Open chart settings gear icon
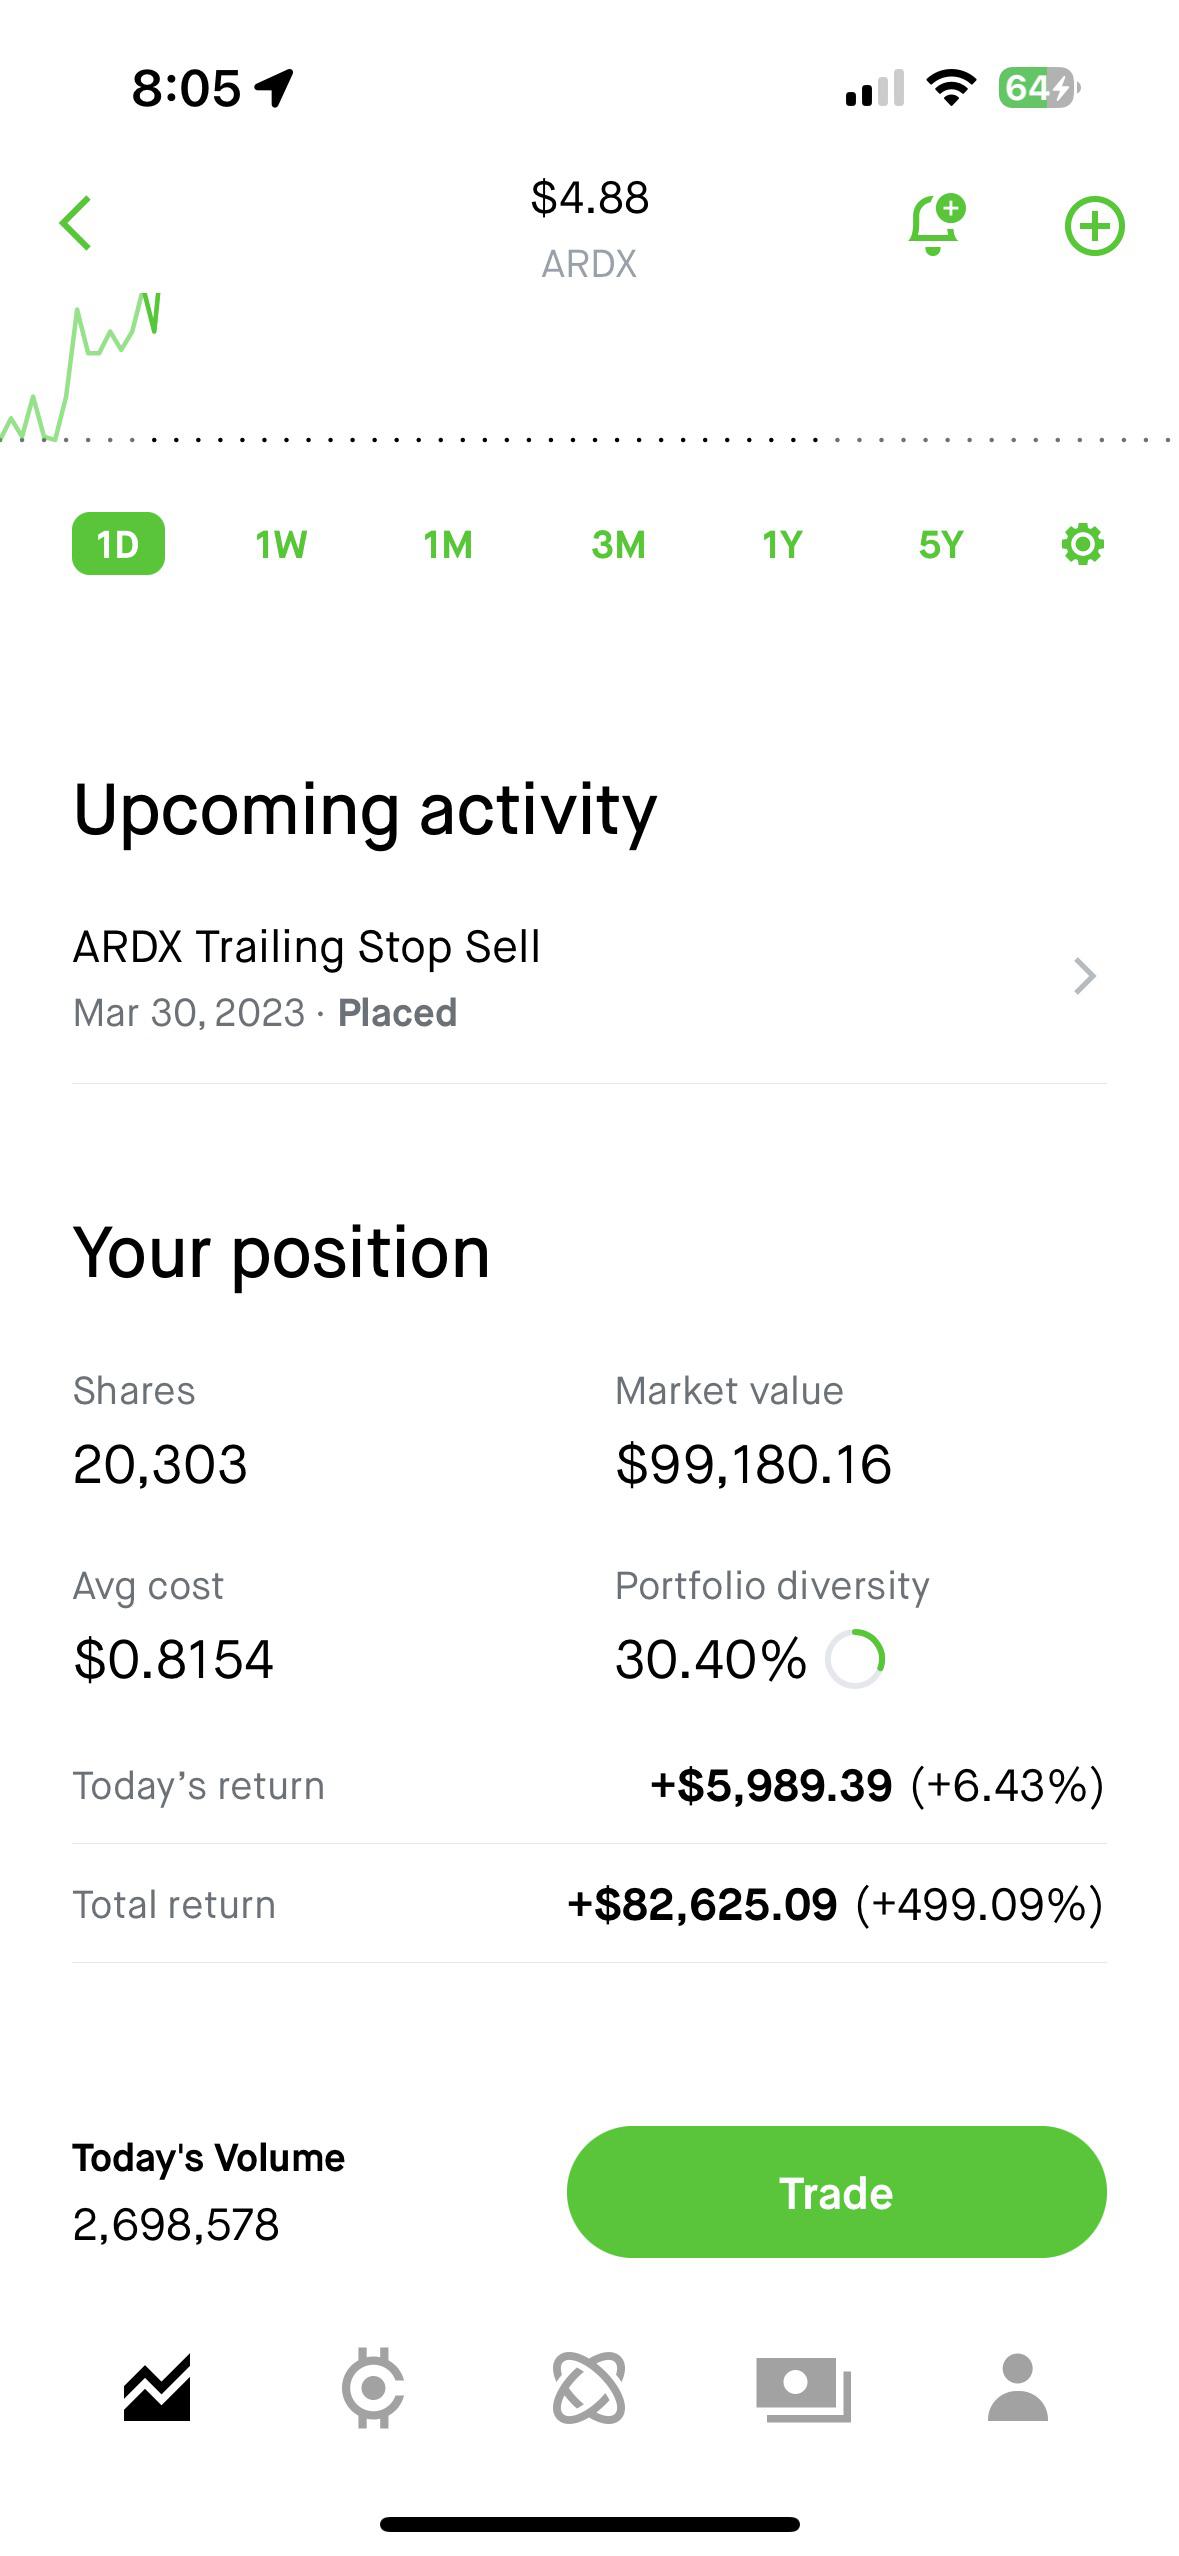The height and width of the screenshot is (2556, 1179). click(1082, 545)
